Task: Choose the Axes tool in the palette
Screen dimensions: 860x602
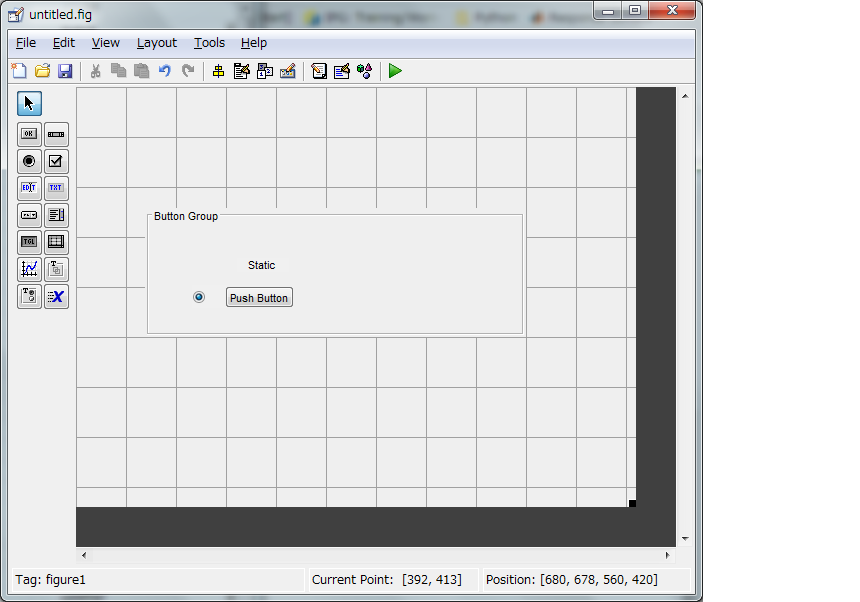Action: (x=29, y=268)
